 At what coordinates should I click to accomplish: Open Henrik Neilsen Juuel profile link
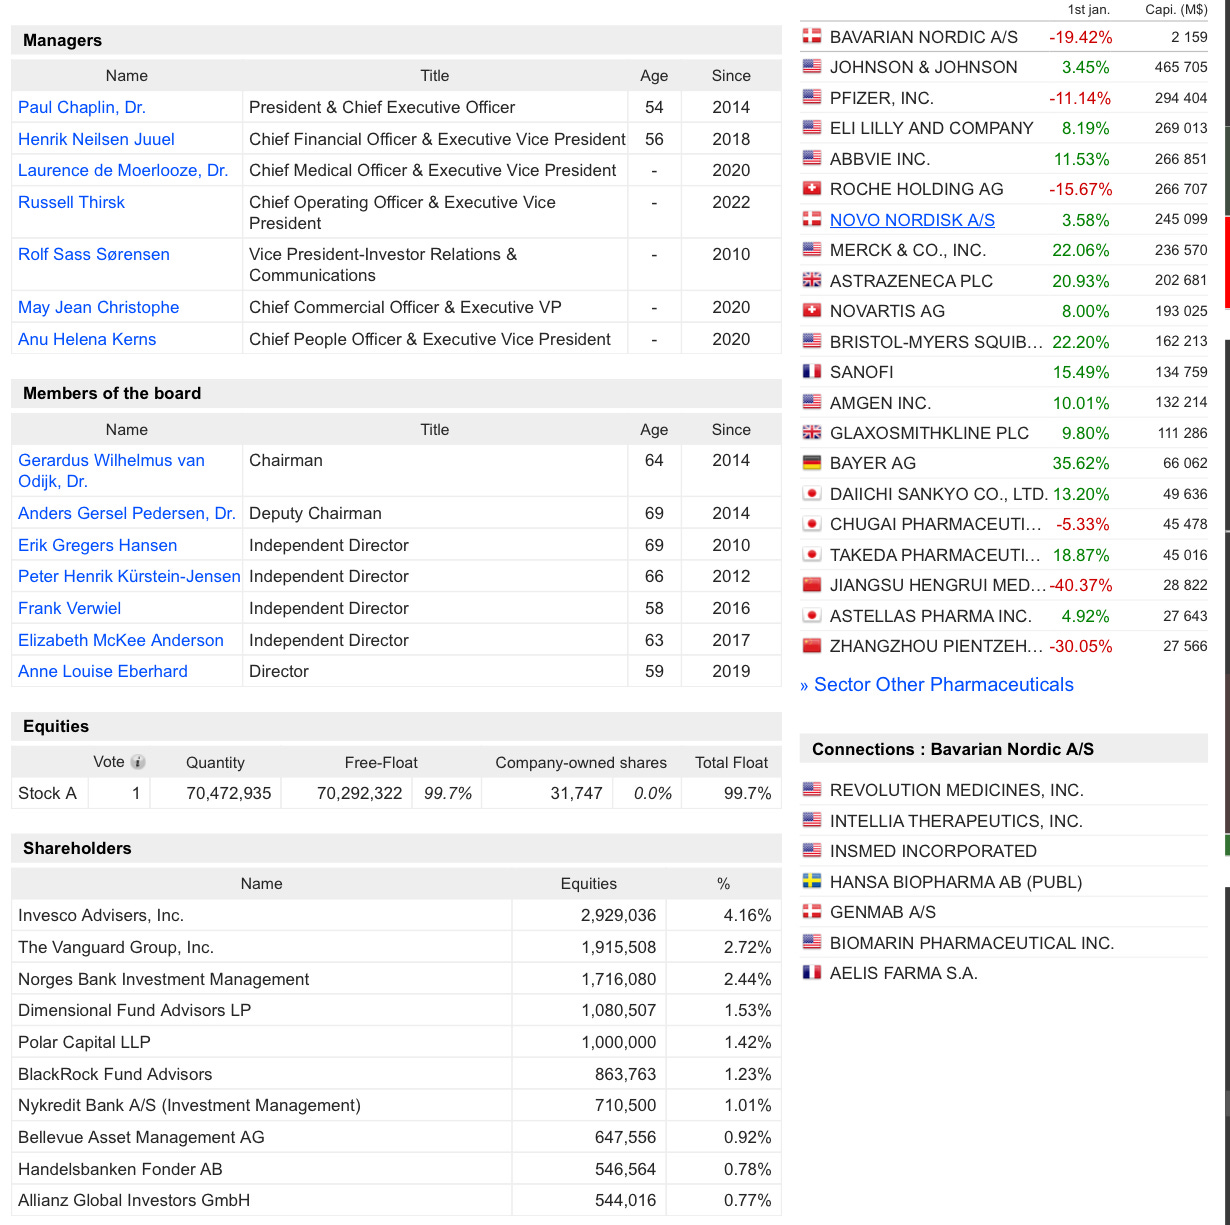coord(96,139)
